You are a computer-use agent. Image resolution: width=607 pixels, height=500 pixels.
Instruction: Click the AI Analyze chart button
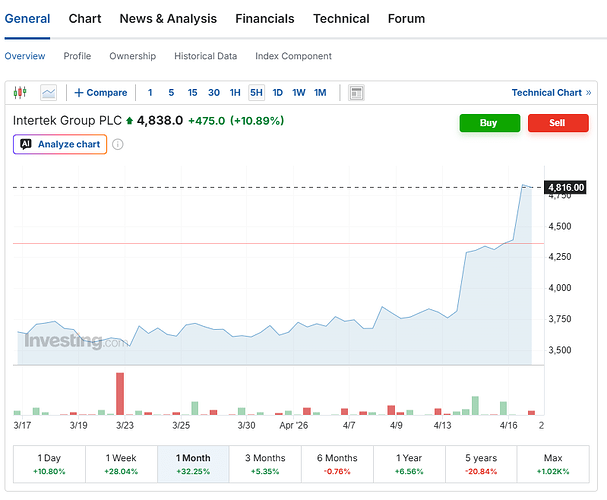click(x=60, y=144)
